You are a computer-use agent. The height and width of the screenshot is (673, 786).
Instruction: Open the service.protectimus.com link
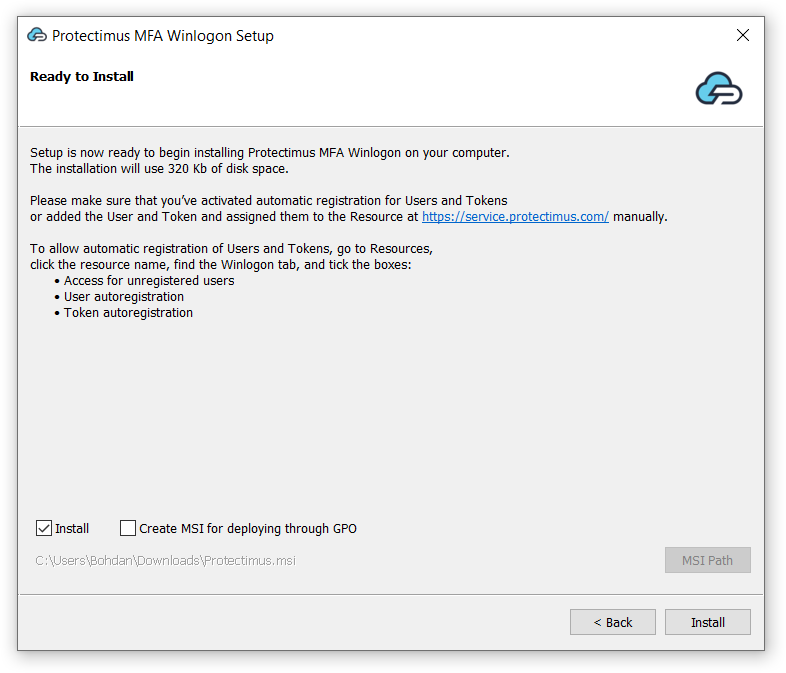[x=515, y=216]
